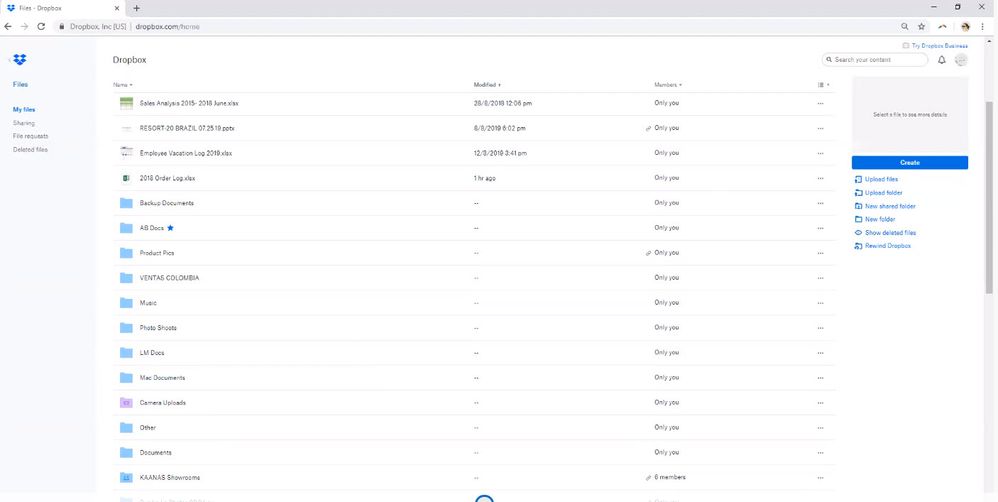Open the account avatar menu

(x=961, y=60)
